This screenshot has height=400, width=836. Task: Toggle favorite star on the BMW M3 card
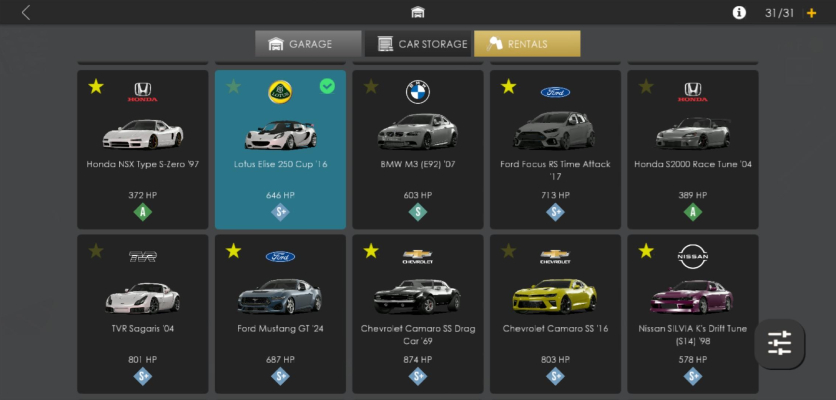coord(371,86)
